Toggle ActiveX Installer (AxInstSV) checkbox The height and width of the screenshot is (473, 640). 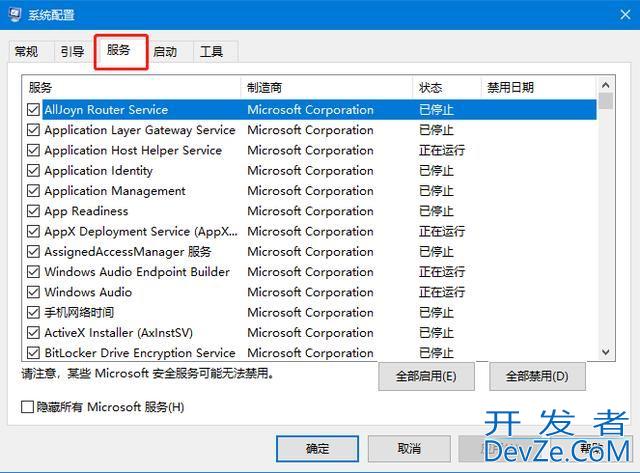point(33,333)
